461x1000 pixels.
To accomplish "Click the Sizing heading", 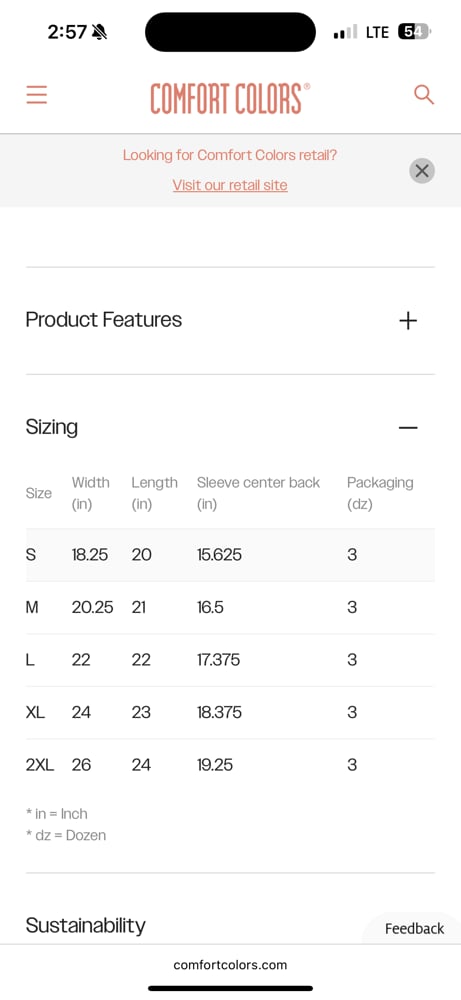I will [52, 427].
